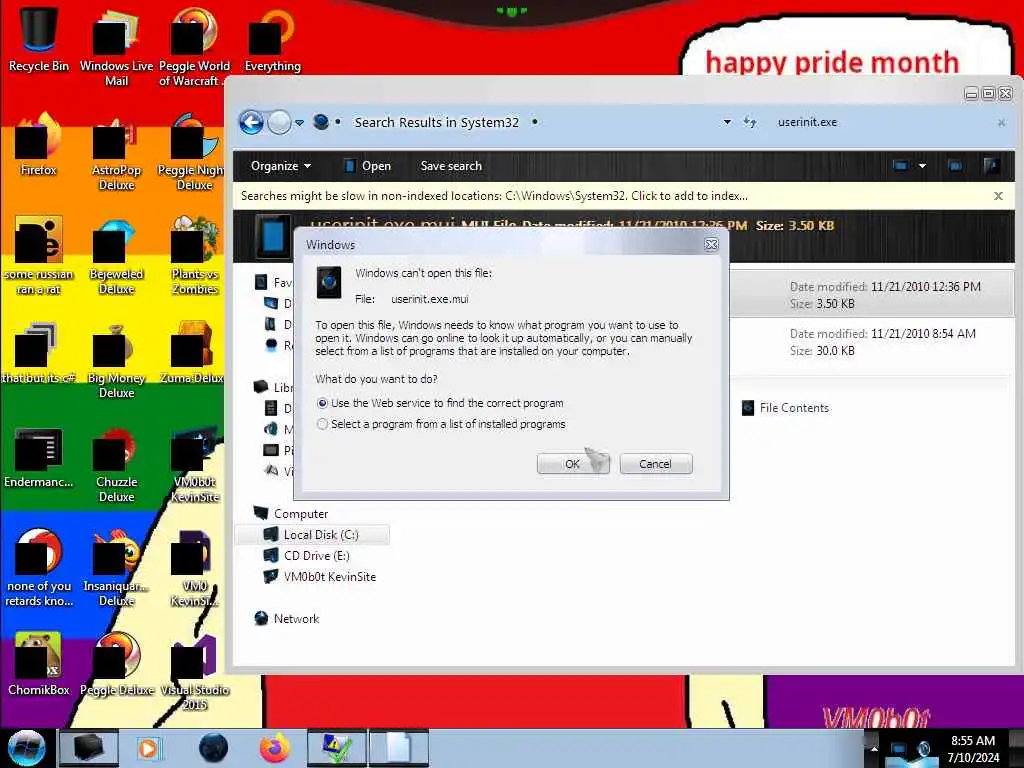Open blank document taskbar button
This screenshot has width=1024, height=768.
399,748
